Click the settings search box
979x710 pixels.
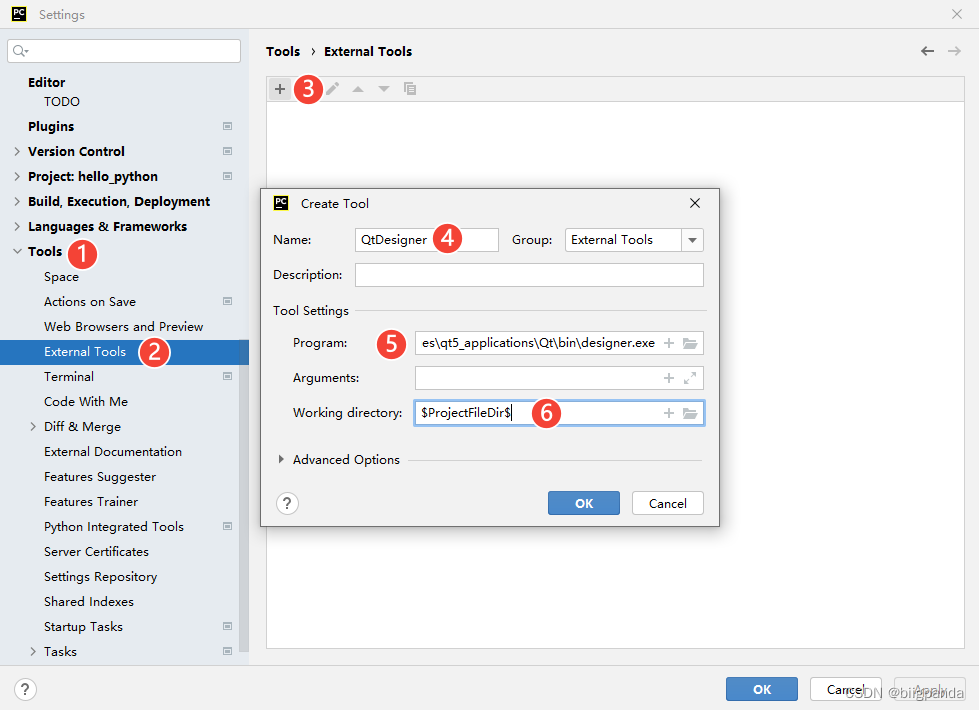[x=124, y=51]
